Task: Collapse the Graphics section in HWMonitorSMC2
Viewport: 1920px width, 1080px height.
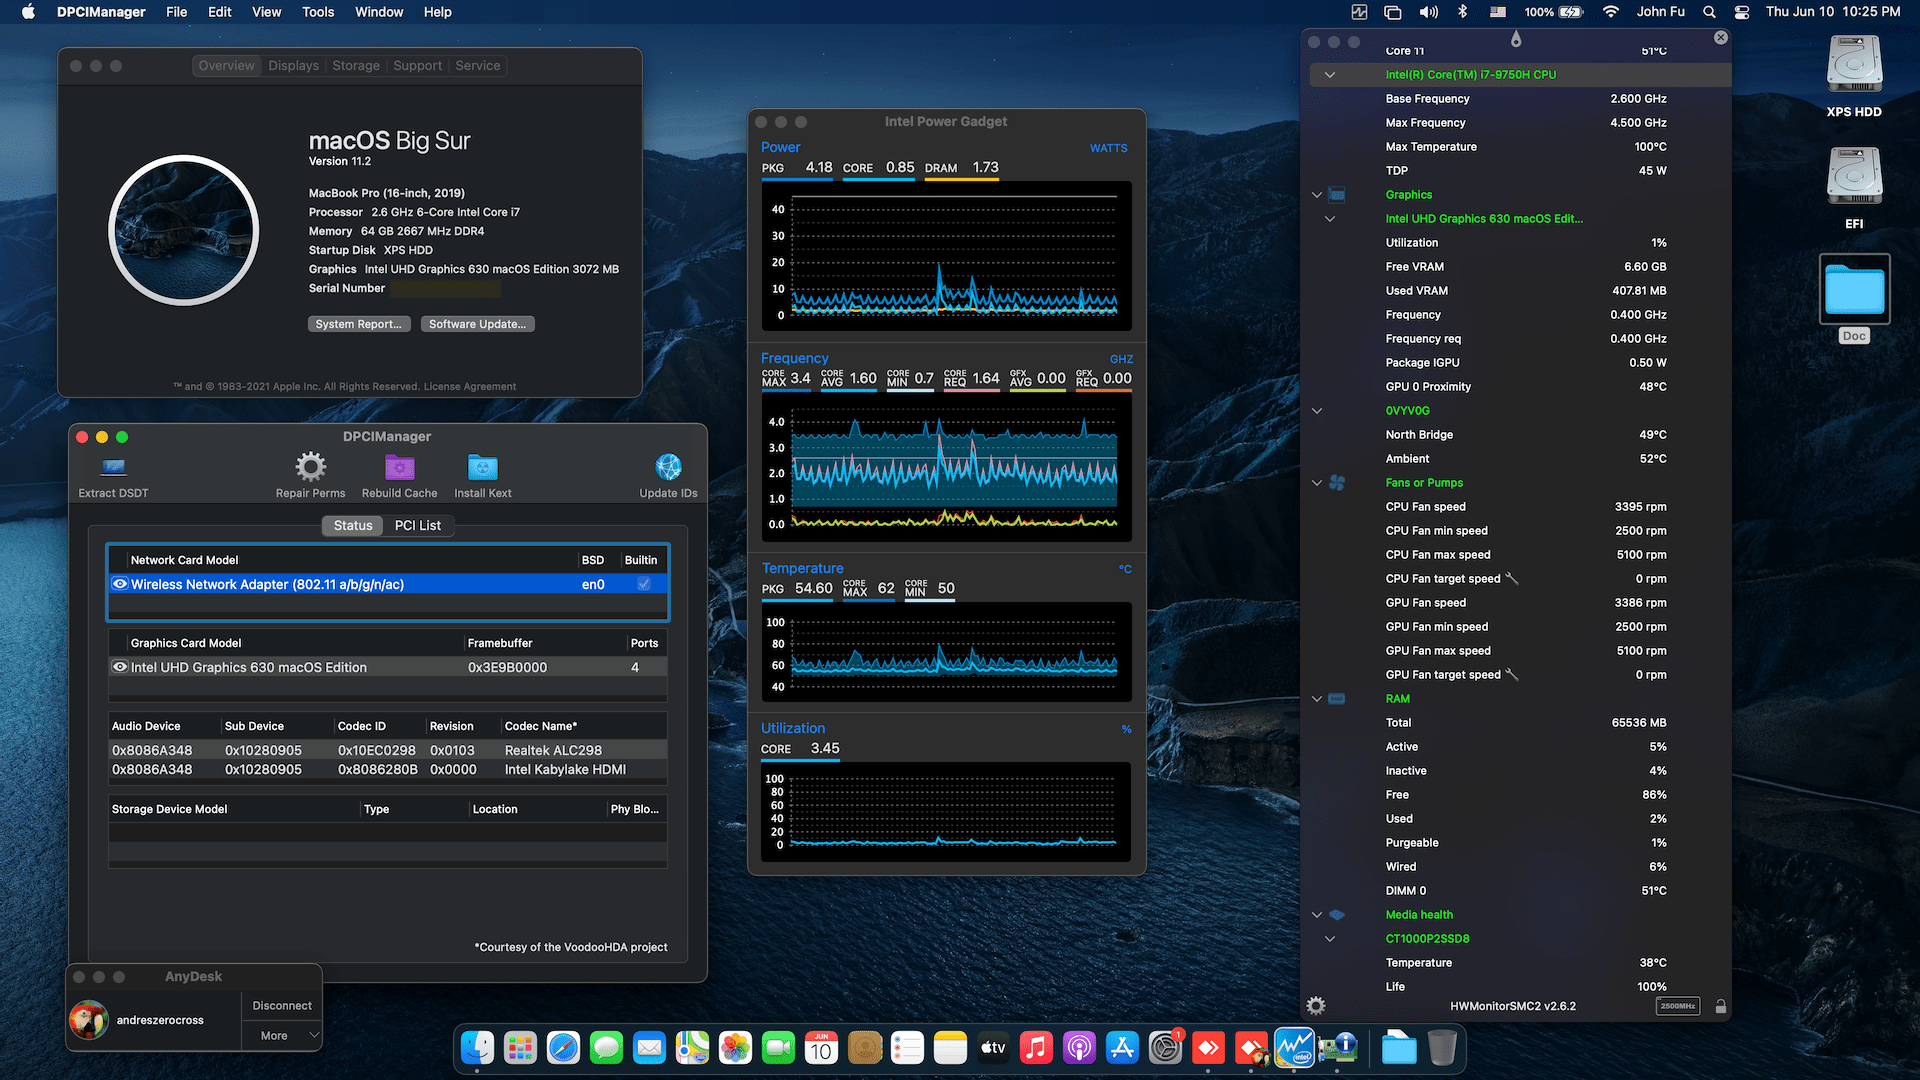Action: point(1317,194)
